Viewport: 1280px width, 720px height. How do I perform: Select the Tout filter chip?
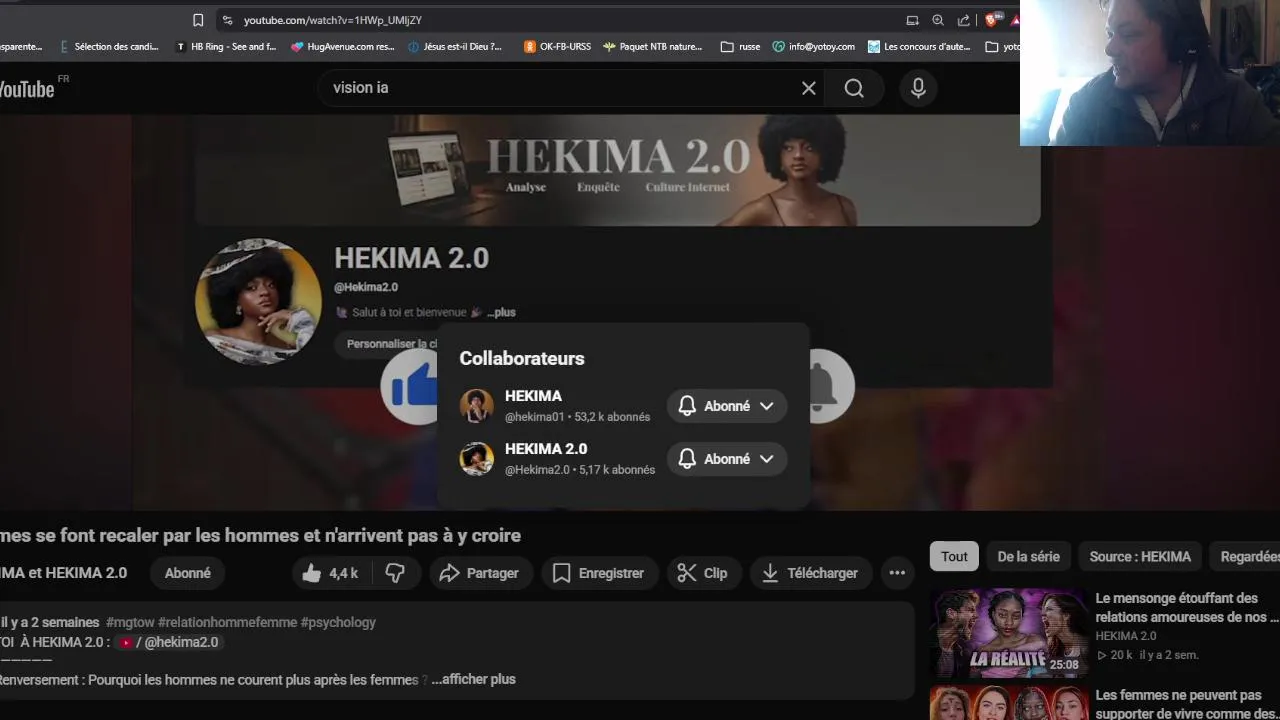point(954,557)
